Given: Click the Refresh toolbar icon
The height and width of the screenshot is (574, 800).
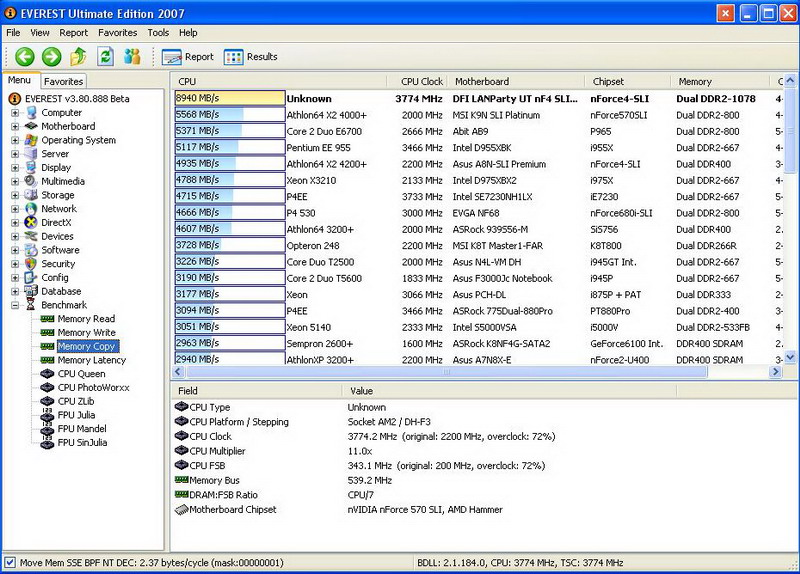Looking at the screenshot, I should (106, 57).
